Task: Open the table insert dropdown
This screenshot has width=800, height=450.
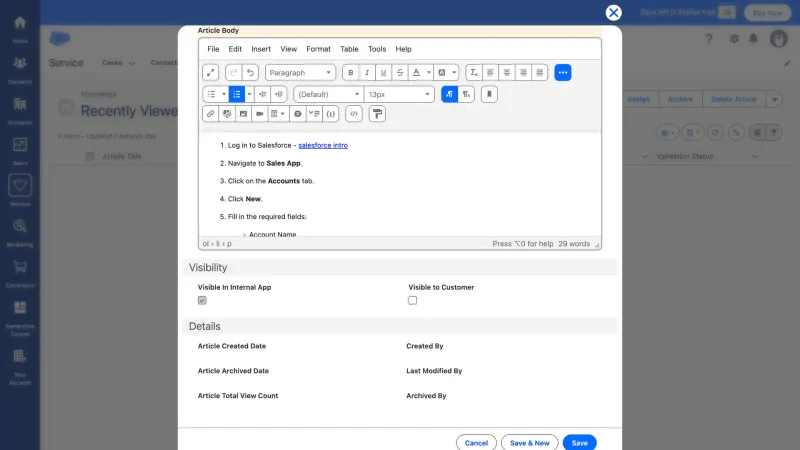Action: (x=278, y=114)
